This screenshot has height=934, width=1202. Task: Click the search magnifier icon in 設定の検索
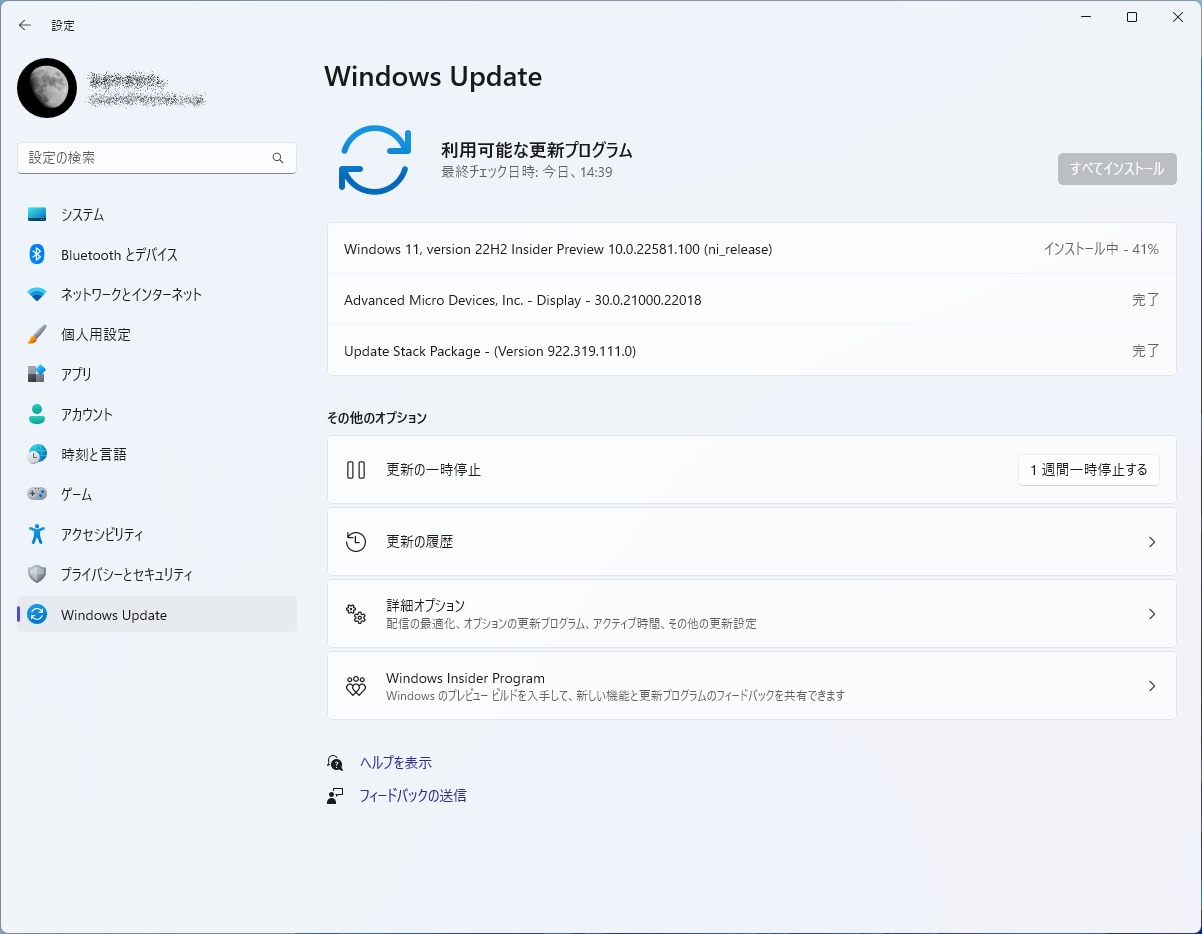[278, 158]
